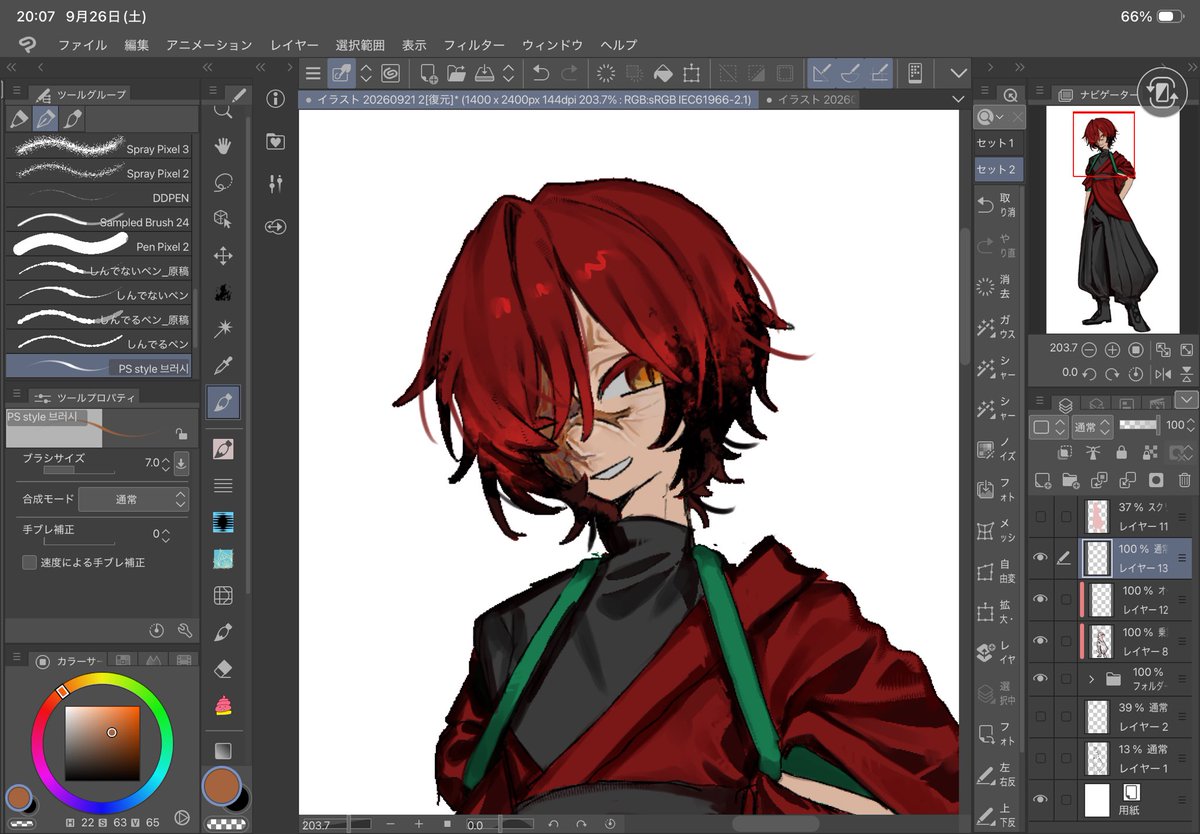The height and width of the screenshot is (834, 1200).
Task: Select the セット2 quick access button
Action: click(996, 169)
